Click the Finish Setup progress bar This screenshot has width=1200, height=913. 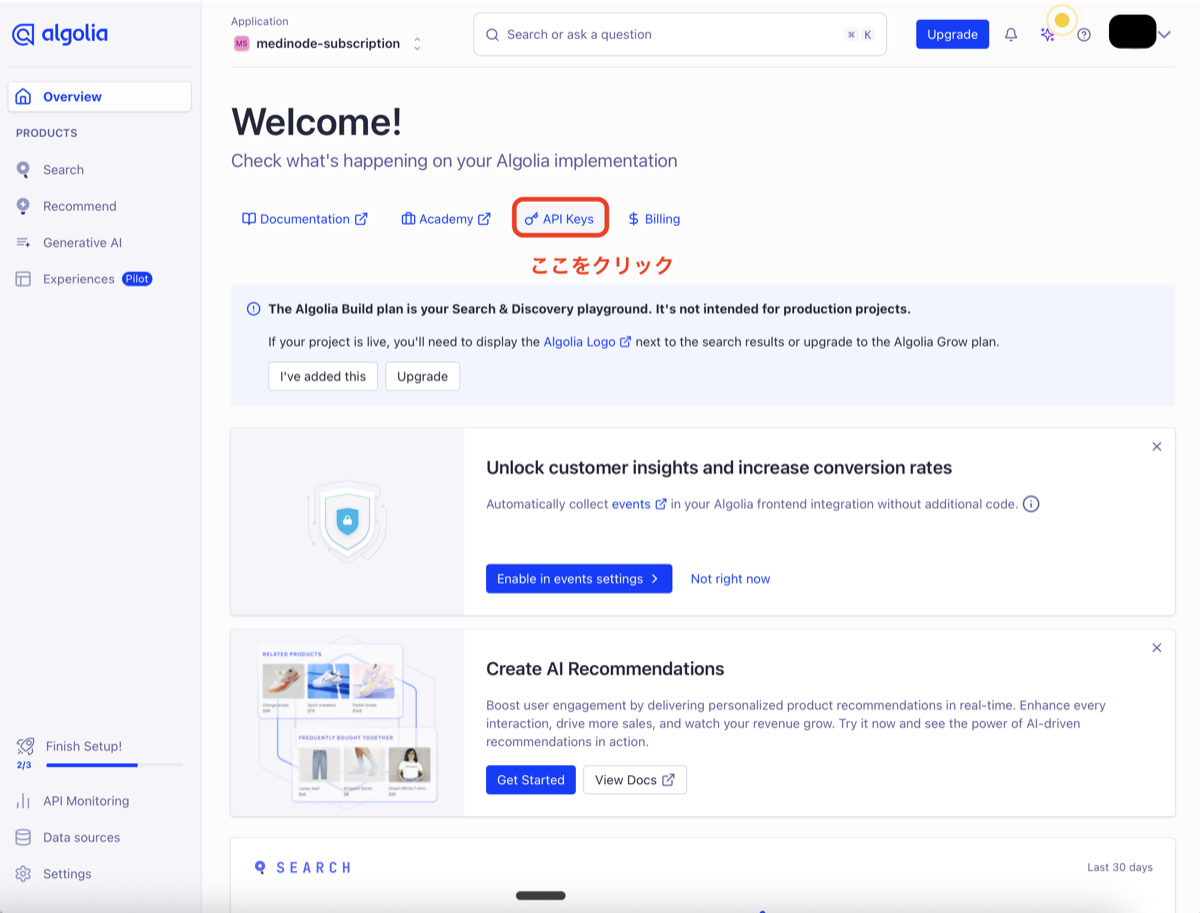click(x=114, y=765)
